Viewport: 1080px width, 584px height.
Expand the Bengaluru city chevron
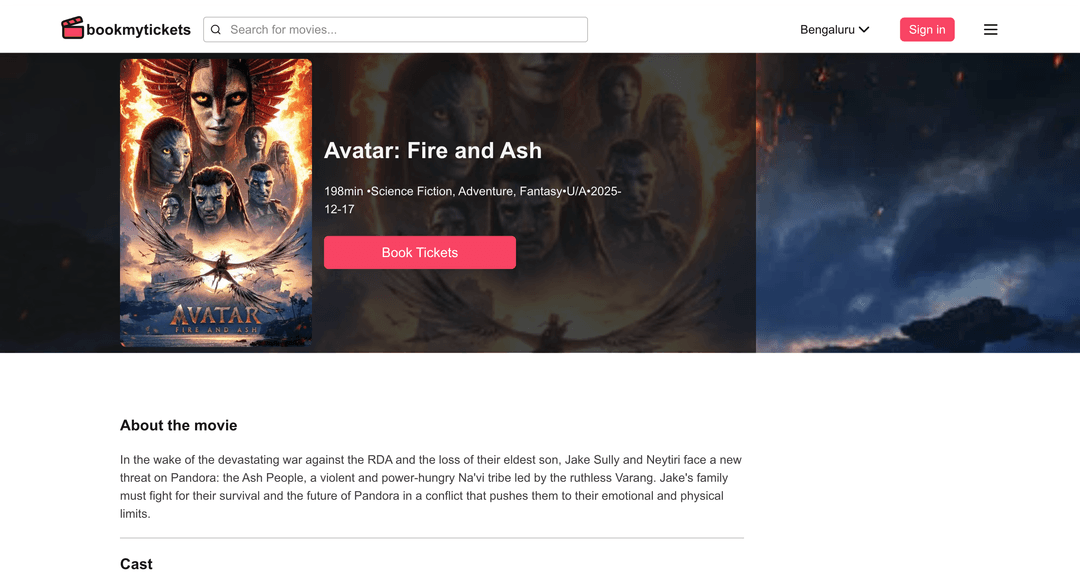point(864,30)
